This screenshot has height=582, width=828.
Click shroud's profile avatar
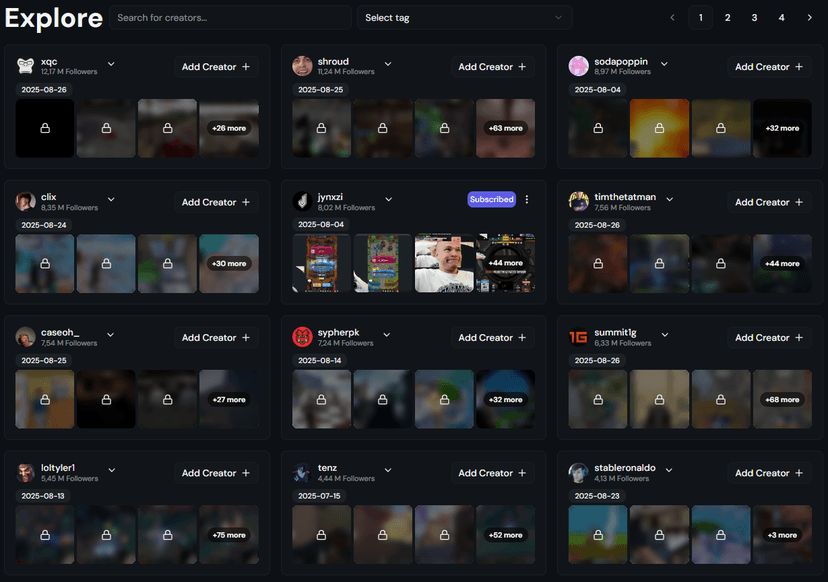301,64
